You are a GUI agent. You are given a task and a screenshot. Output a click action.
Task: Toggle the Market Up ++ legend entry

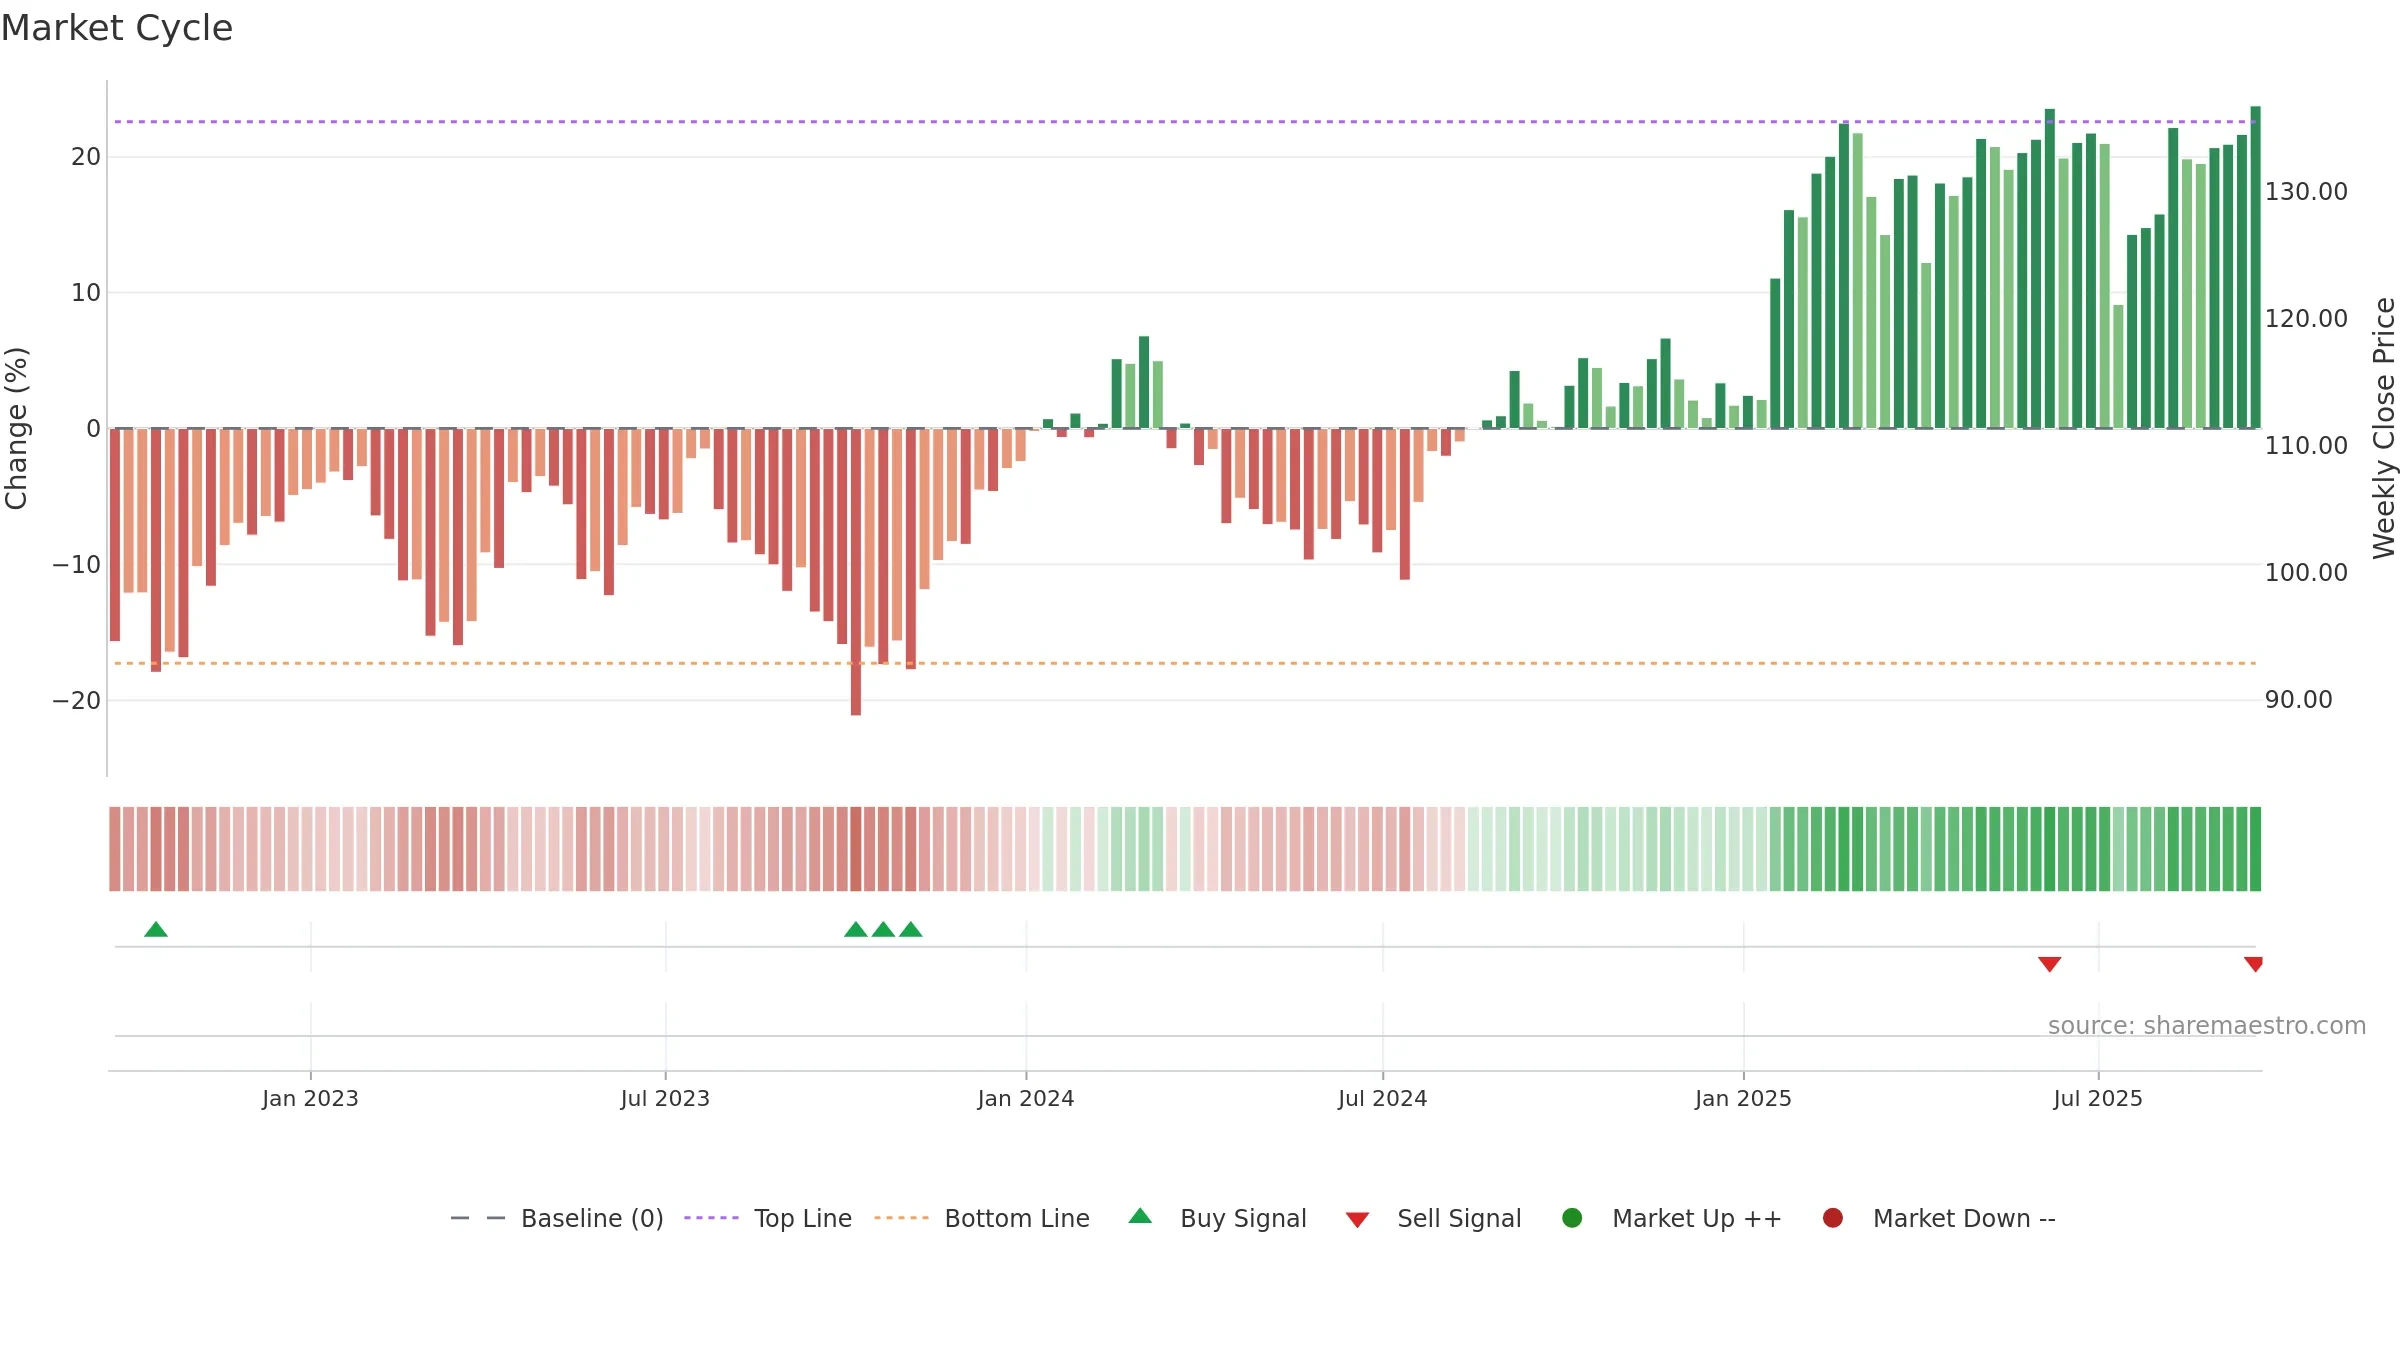(1671, 1218)
